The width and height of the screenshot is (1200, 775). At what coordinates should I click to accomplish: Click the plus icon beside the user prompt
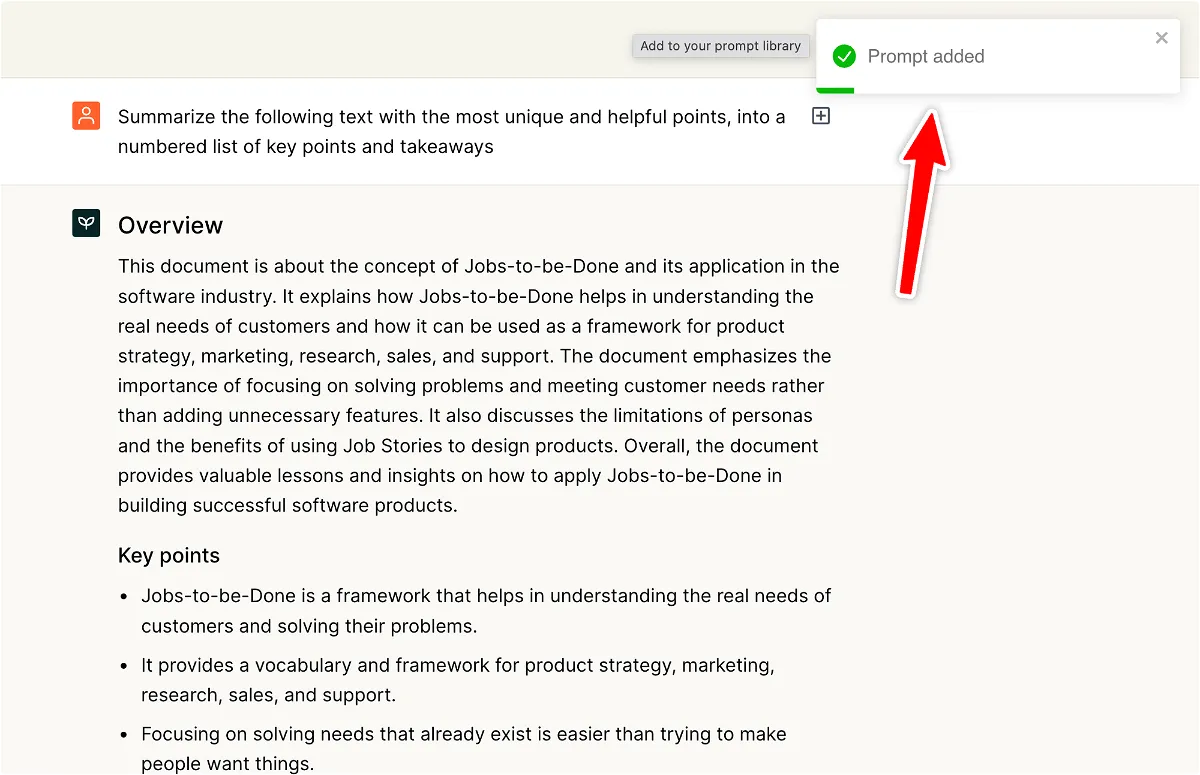[820, 117]
